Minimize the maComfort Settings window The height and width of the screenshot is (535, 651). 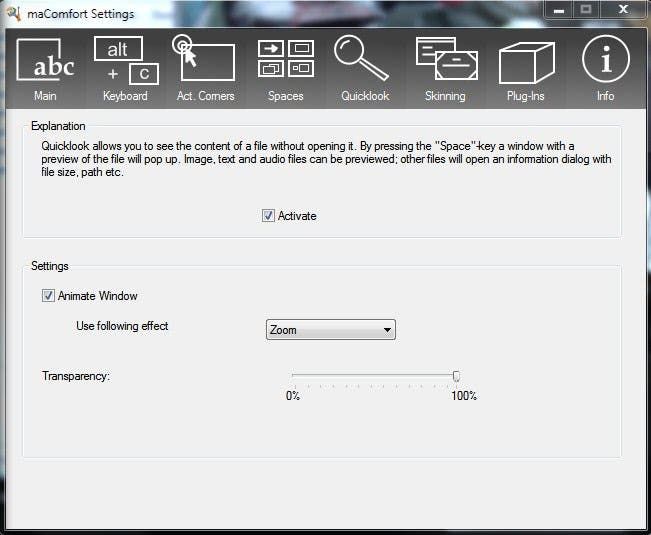pyautogui.click(x=559, y=10)
